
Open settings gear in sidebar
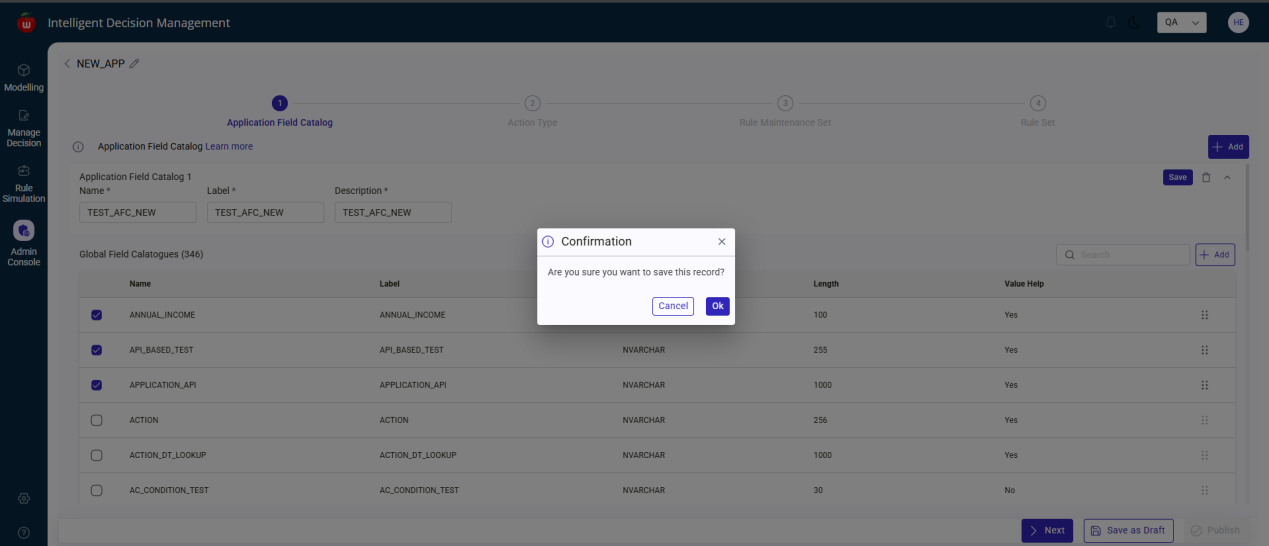pos(24,498)
